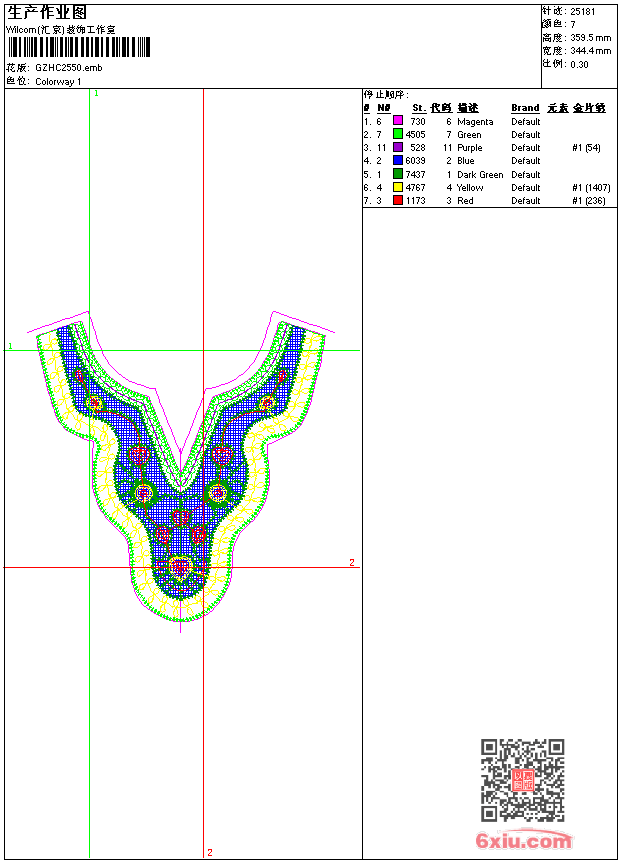Click the St. column header
This screenshot has width=620, height=860.
(x=418, y=108)
